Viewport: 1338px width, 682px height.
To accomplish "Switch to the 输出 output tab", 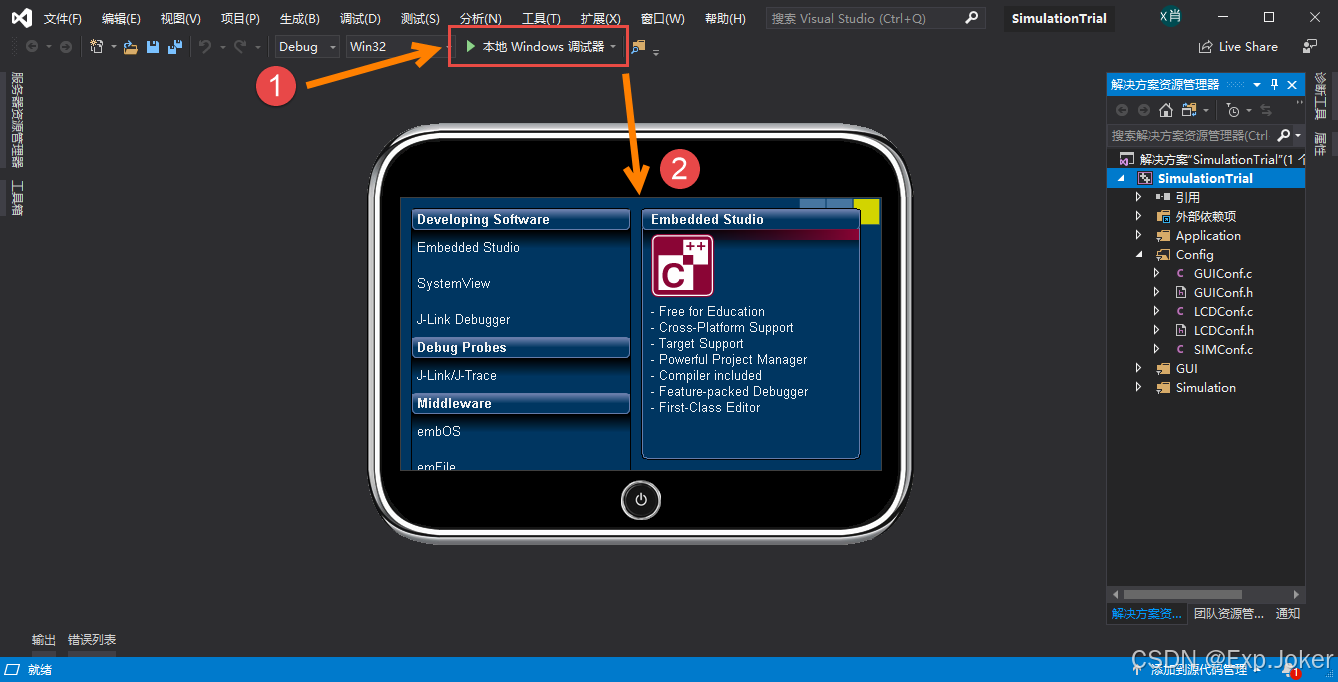I will (x=44, y=640).
